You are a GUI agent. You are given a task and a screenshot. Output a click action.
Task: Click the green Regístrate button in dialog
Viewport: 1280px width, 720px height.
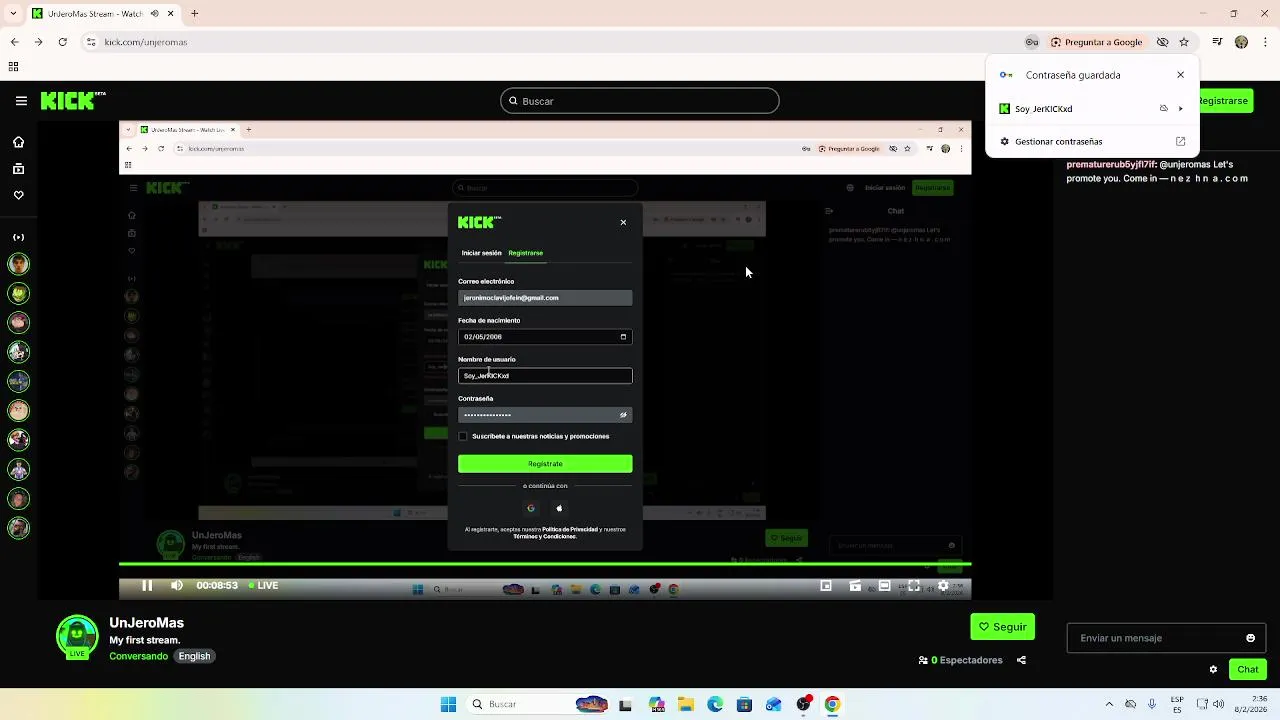[x=545, y=464]
